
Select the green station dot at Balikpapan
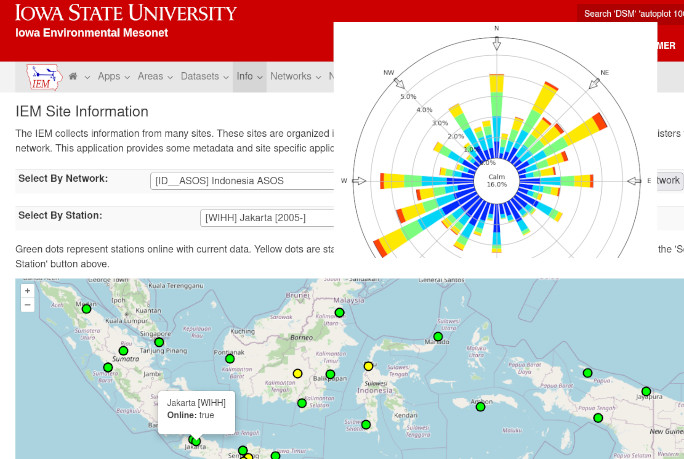click(331, 374)
